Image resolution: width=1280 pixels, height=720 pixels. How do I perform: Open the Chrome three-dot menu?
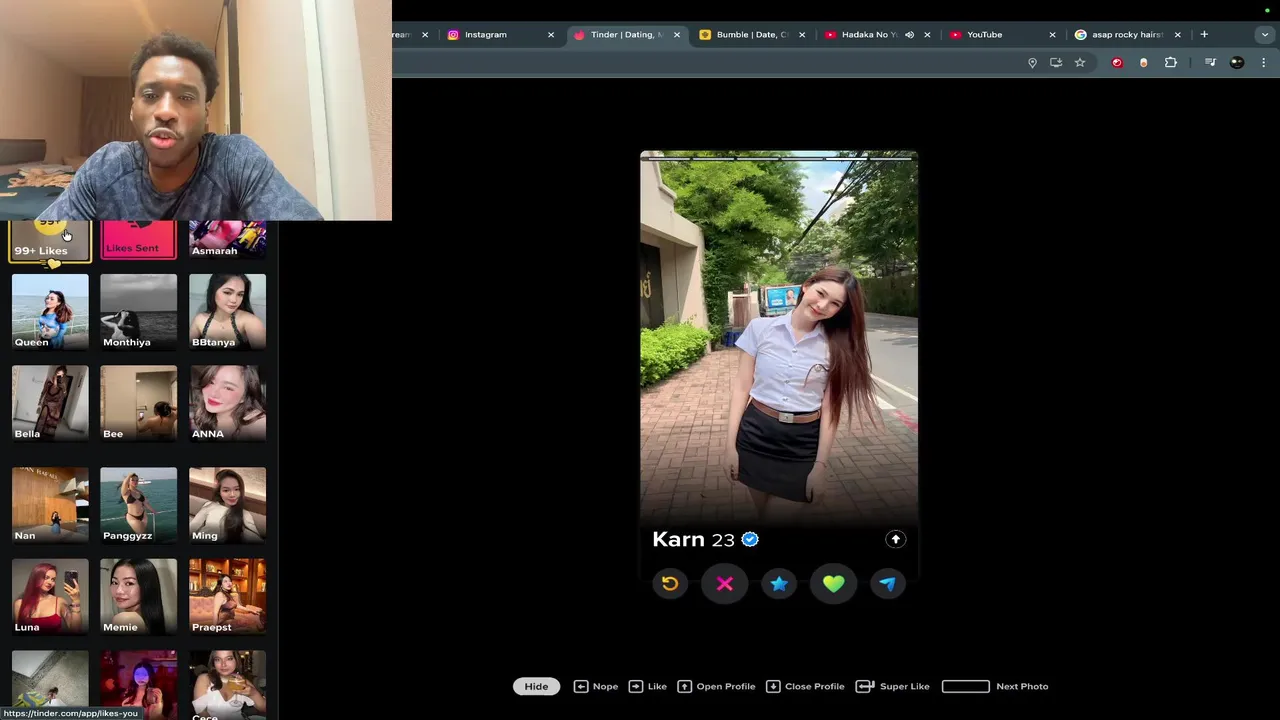1264,62
